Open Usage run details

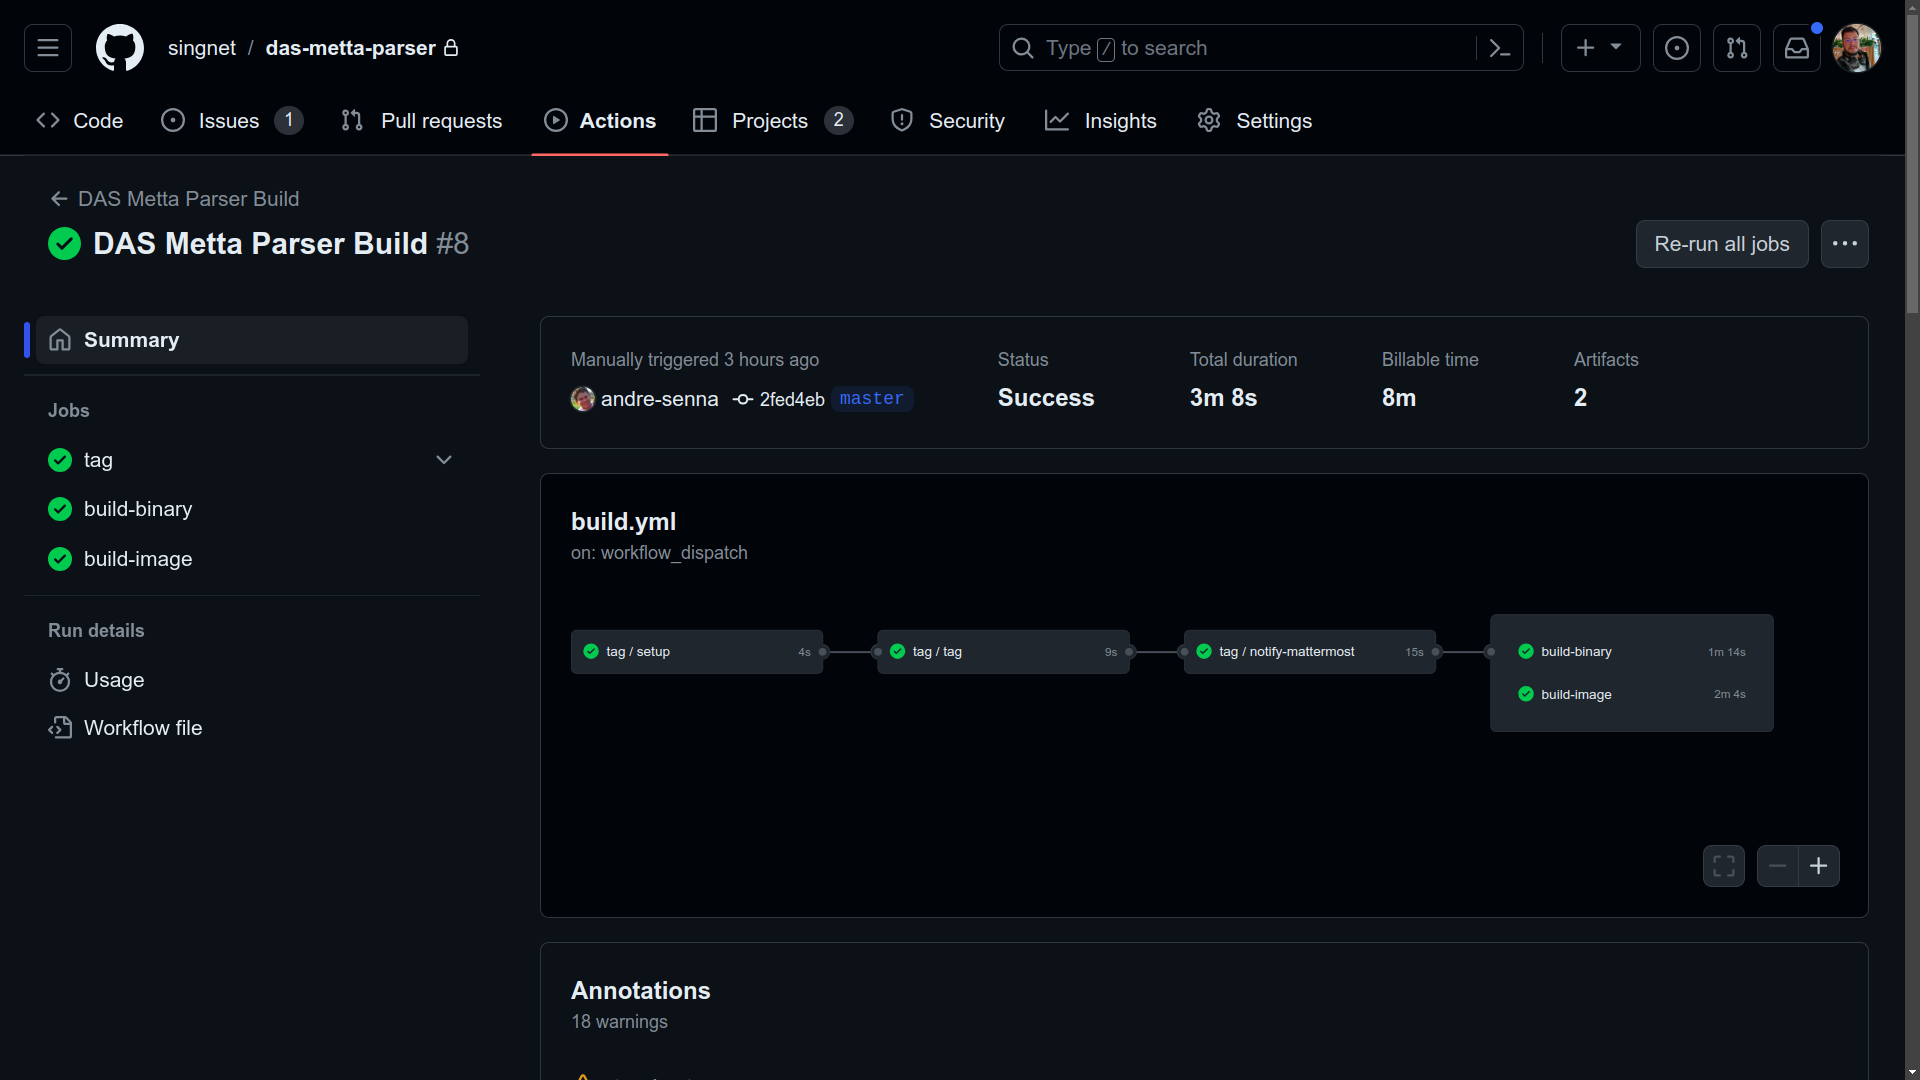(114, 680)
